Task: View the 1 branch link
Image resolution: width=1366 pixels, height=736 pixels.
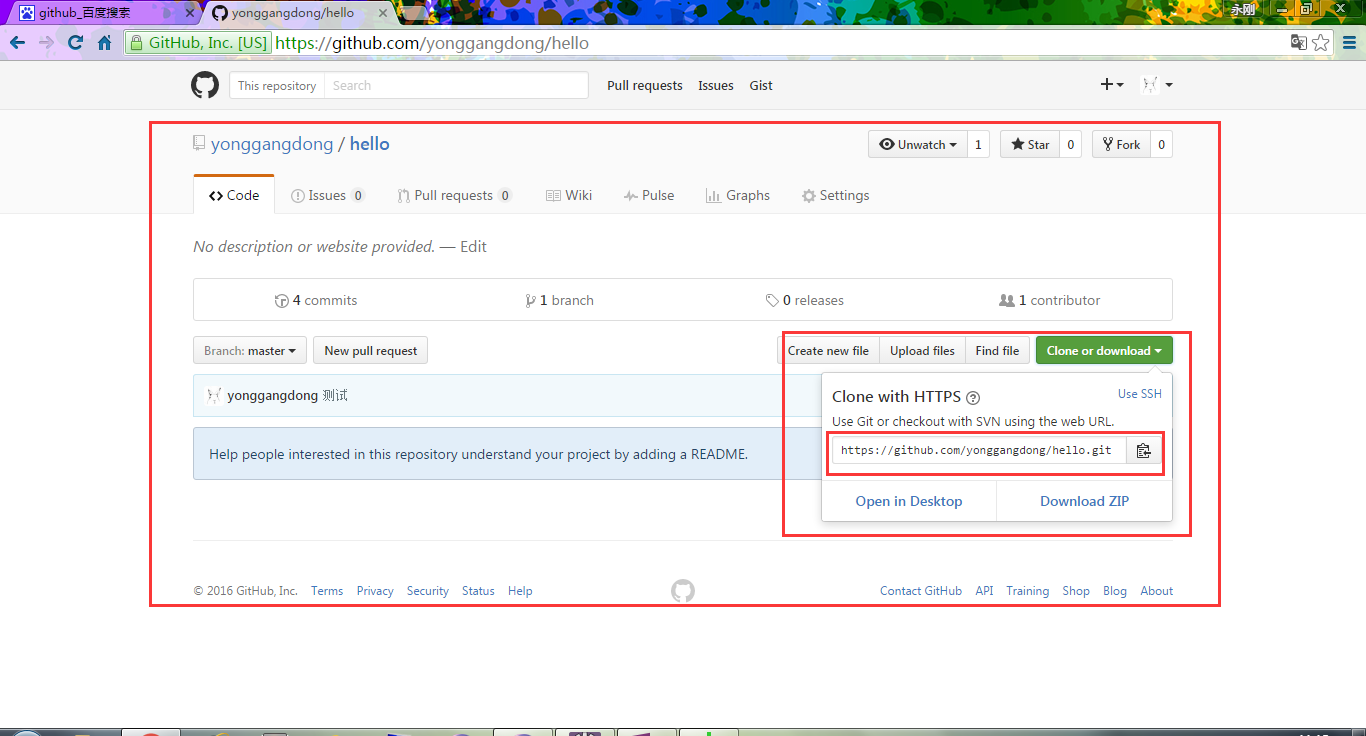Action: click(560, 300)
